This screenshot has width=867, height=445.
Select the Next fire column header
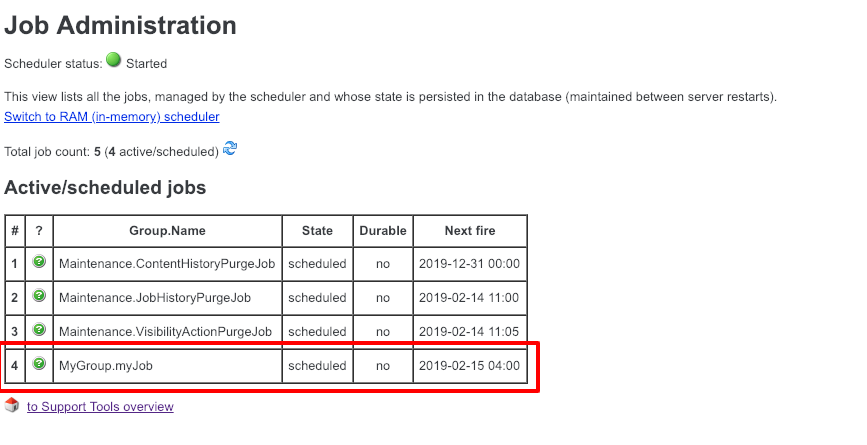pyautogui.click(x=470, y=231)
